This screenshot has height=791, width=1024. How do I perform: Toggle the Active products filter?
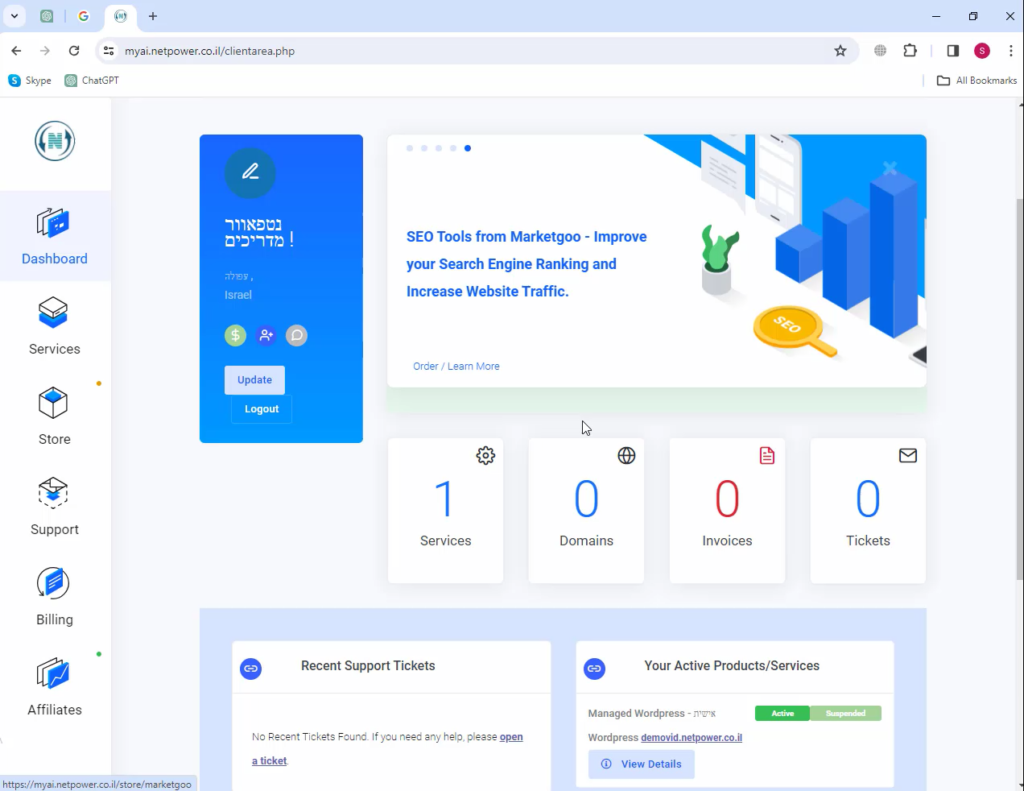pos(781,713)
